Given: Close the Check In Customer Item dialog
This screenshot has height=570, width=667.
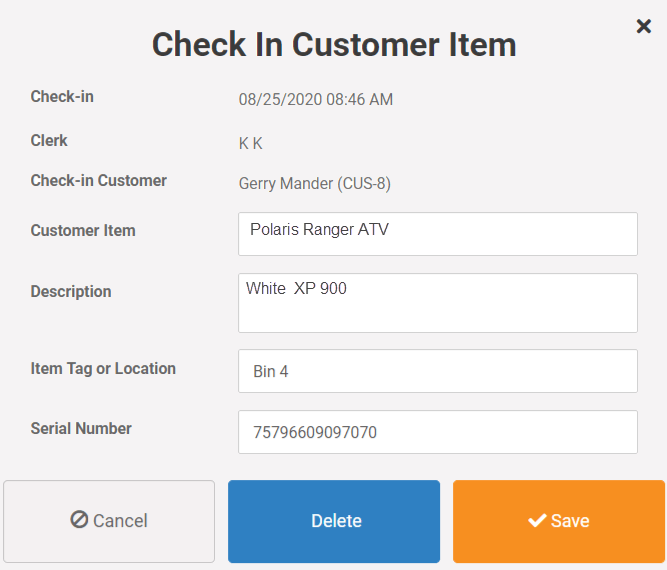Looking at the screenshot, I should pyautogui.click(x=644, y=26).
